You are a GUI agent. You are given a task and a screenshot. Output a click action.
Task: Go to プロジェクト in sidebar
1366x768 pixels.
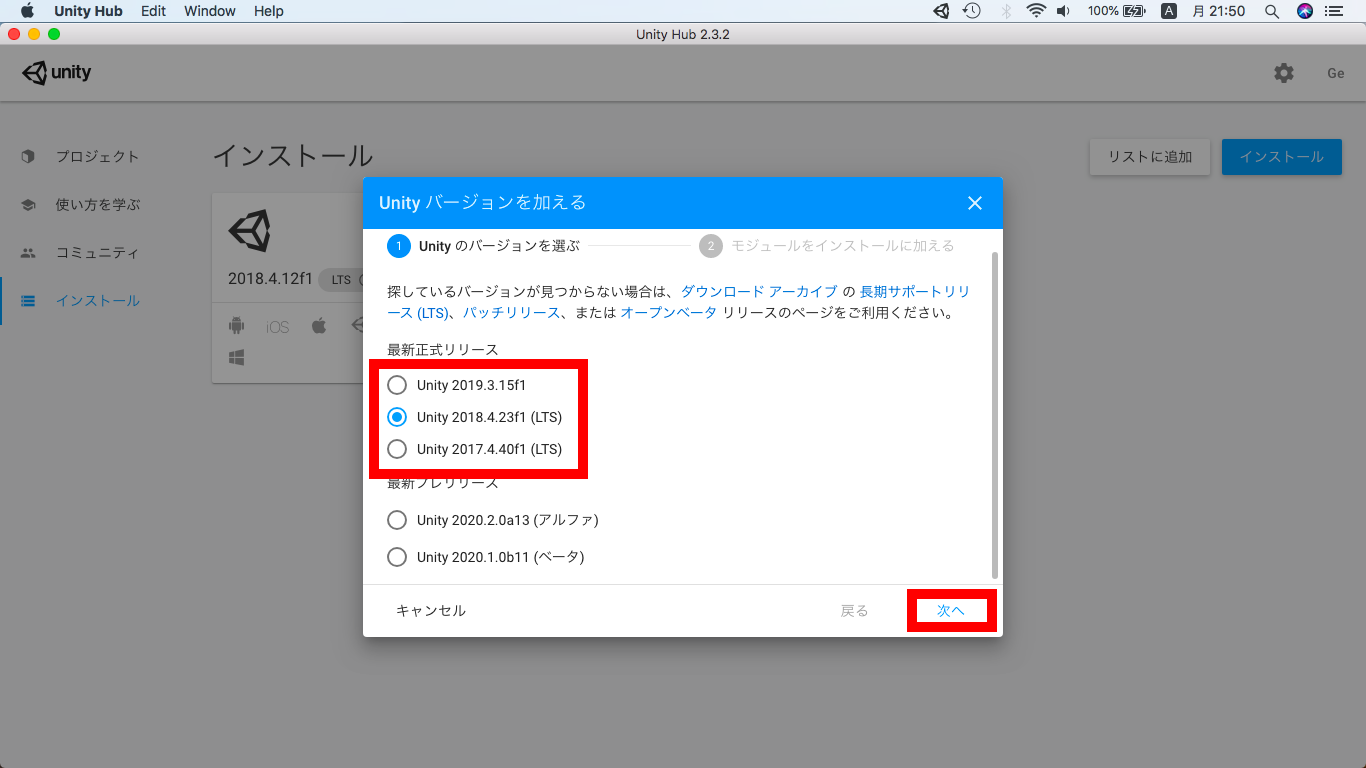click(100, 156)
